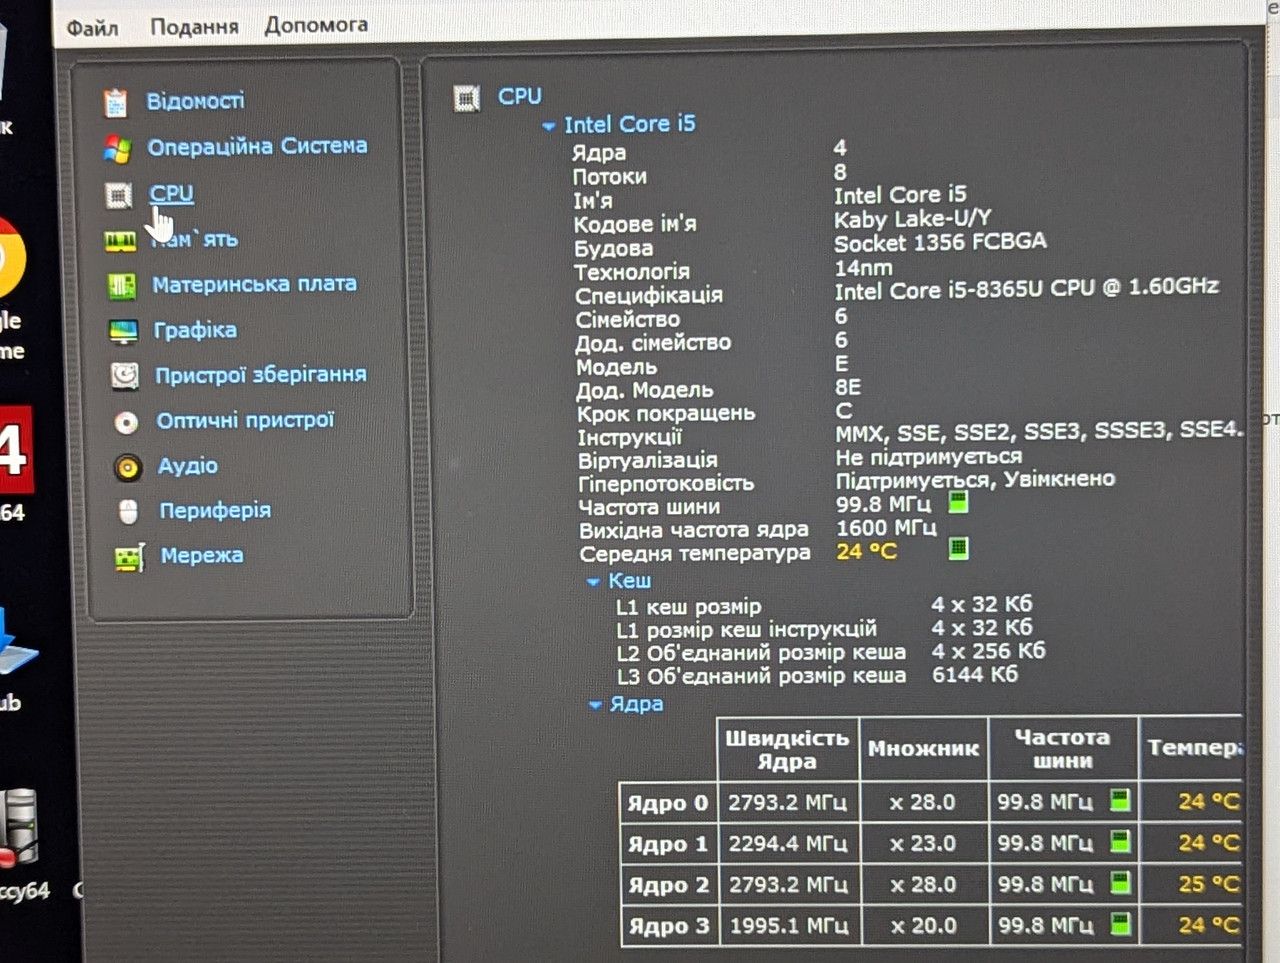This screenshot has width=1280, height=963.
Task: Click "2294.4 МГц" in the Ядро 1 row
Action: pos(788,844)
